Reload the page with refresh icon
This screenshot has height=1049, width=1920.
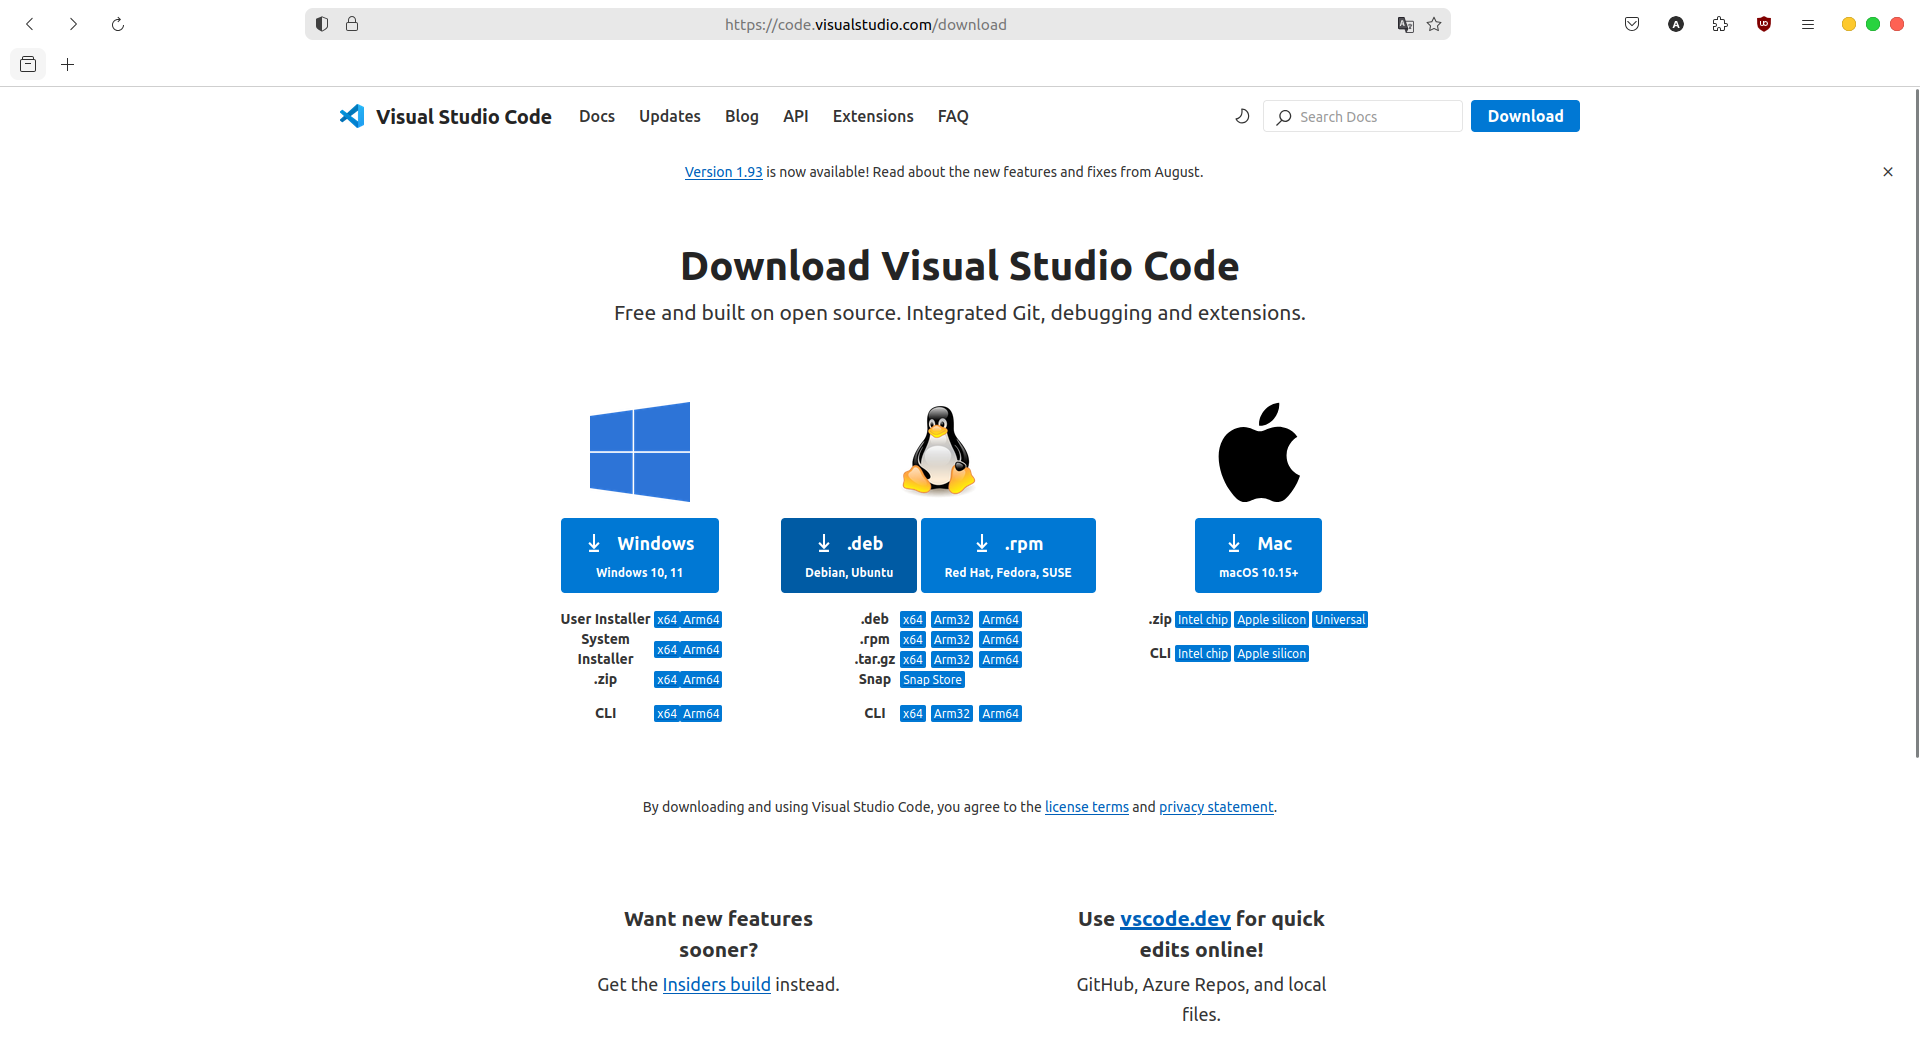(x=118, y=24)
